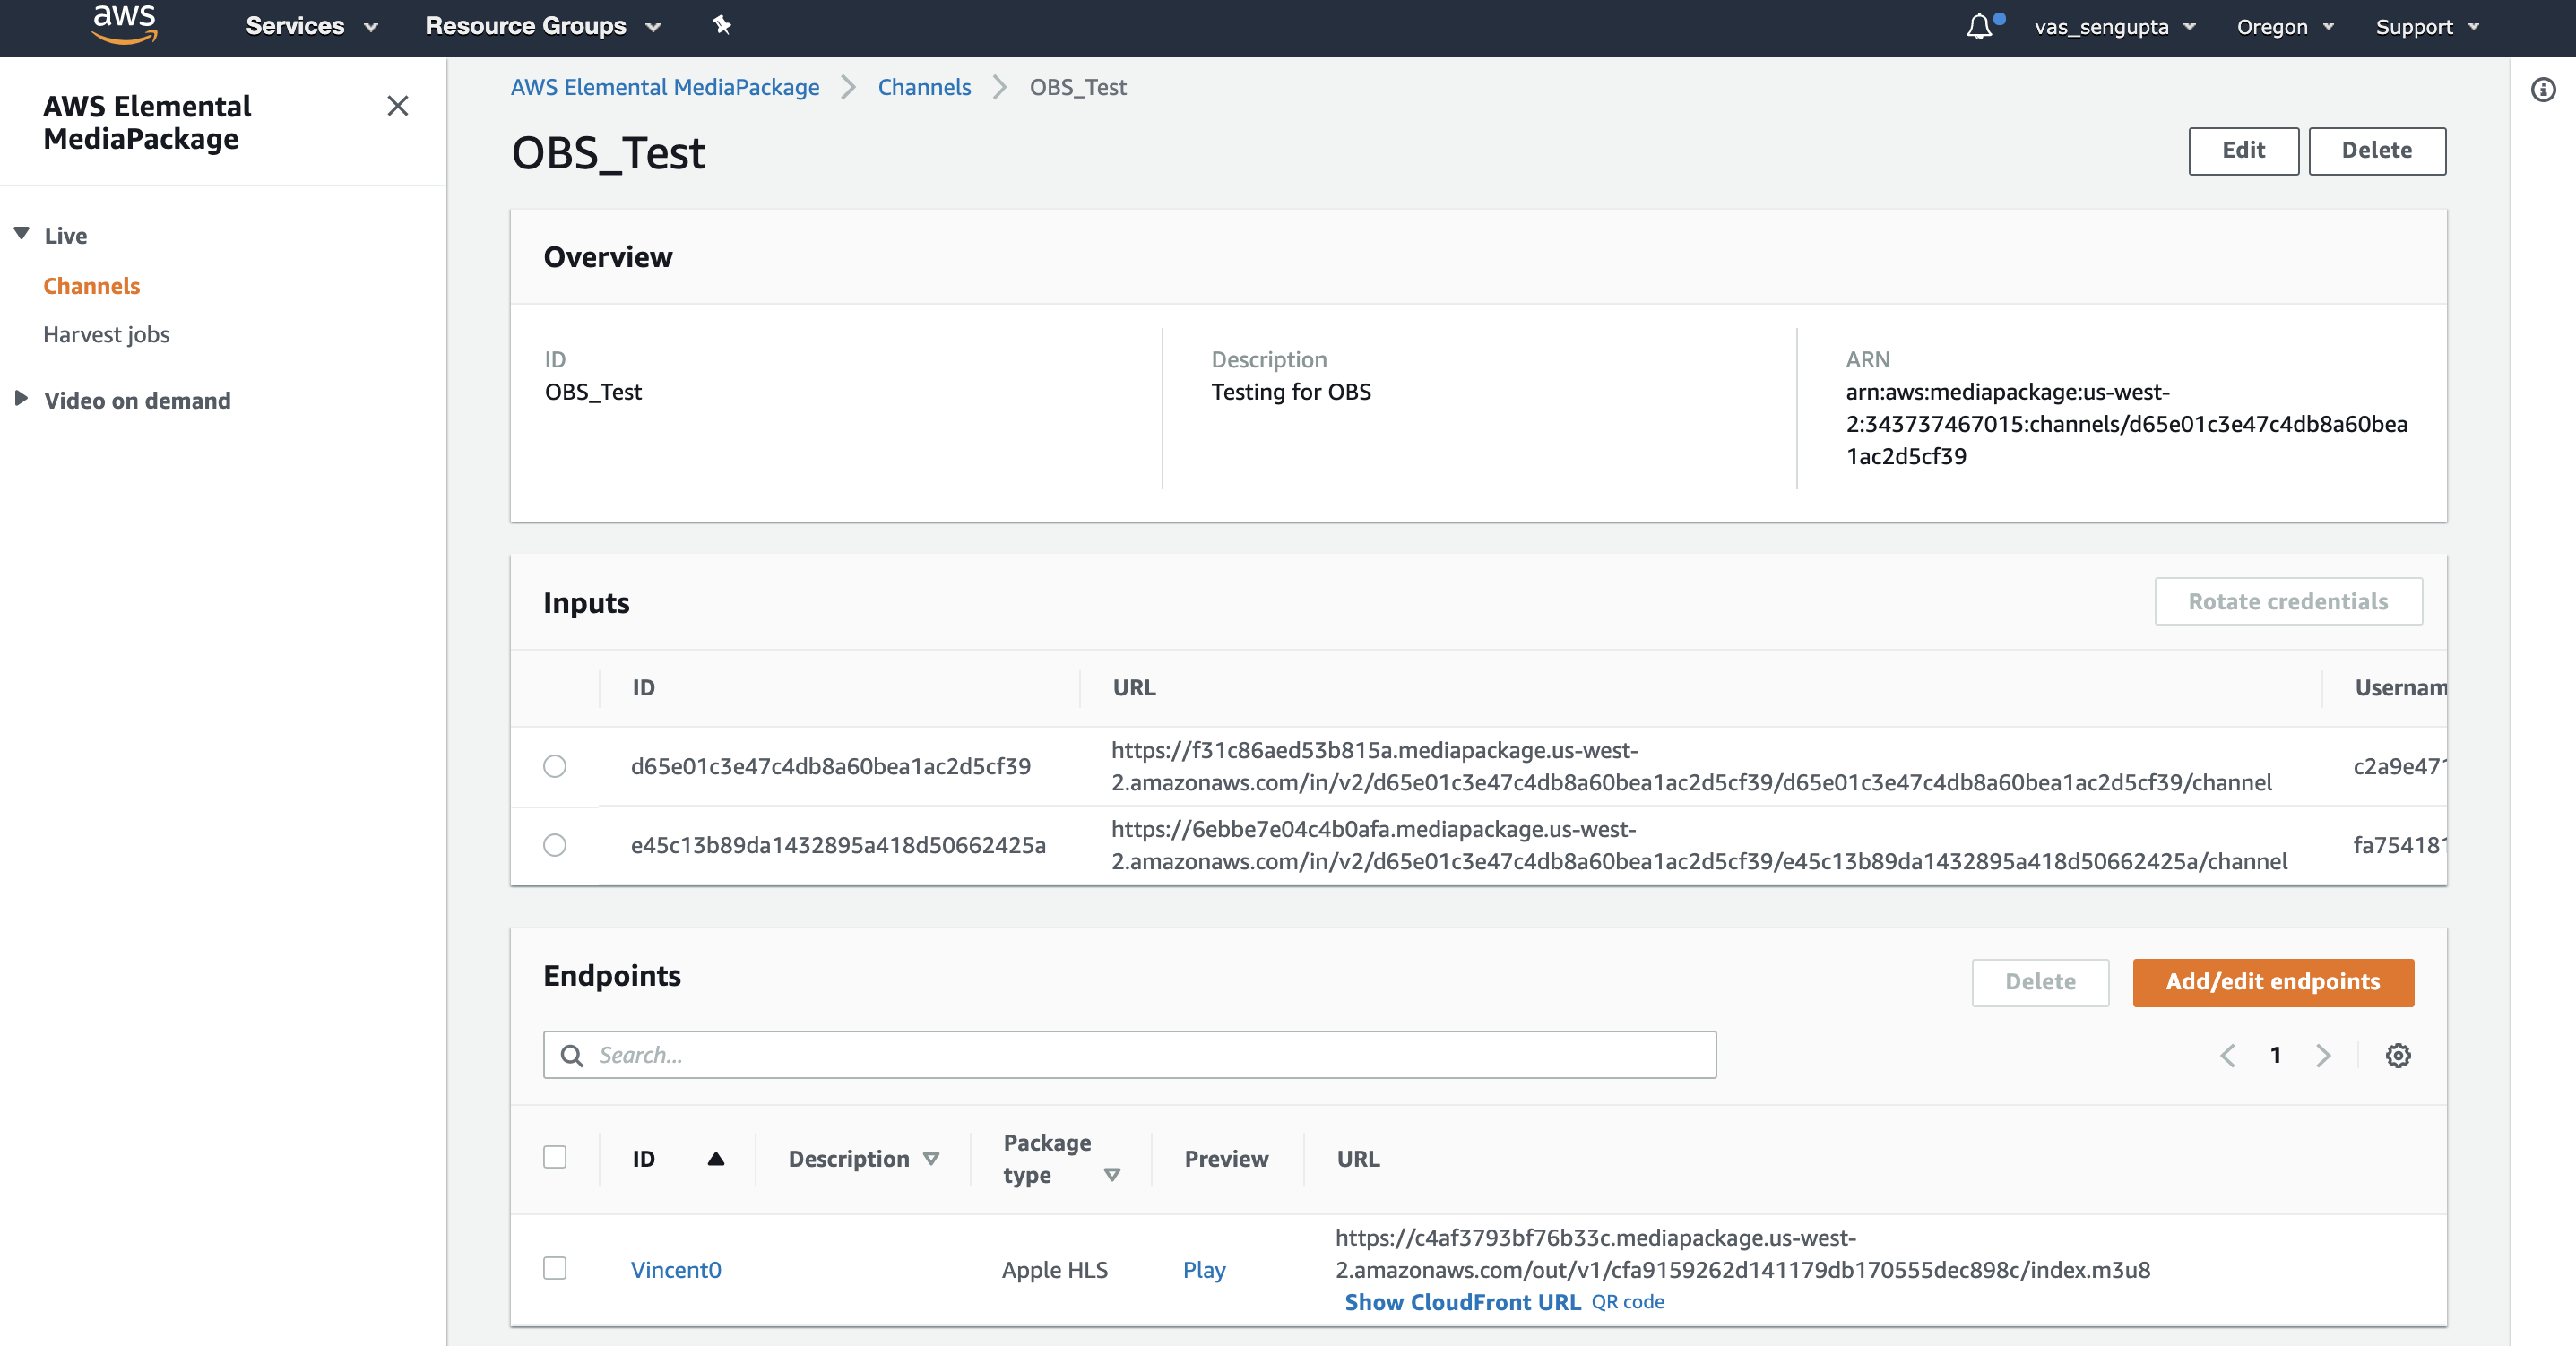The image size is (2576, 1346).
Task: Open the Resource Groups menu
Action: 542,27
